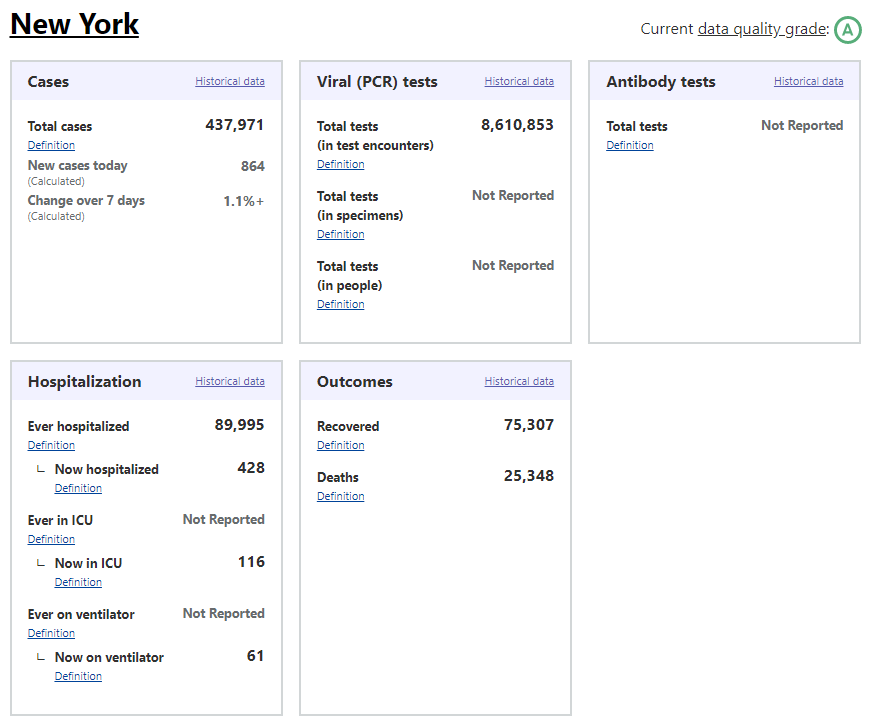Screen dimensions: 878x728
Task: Open Definition under Now on ventilator
Action: pos(78,676)
